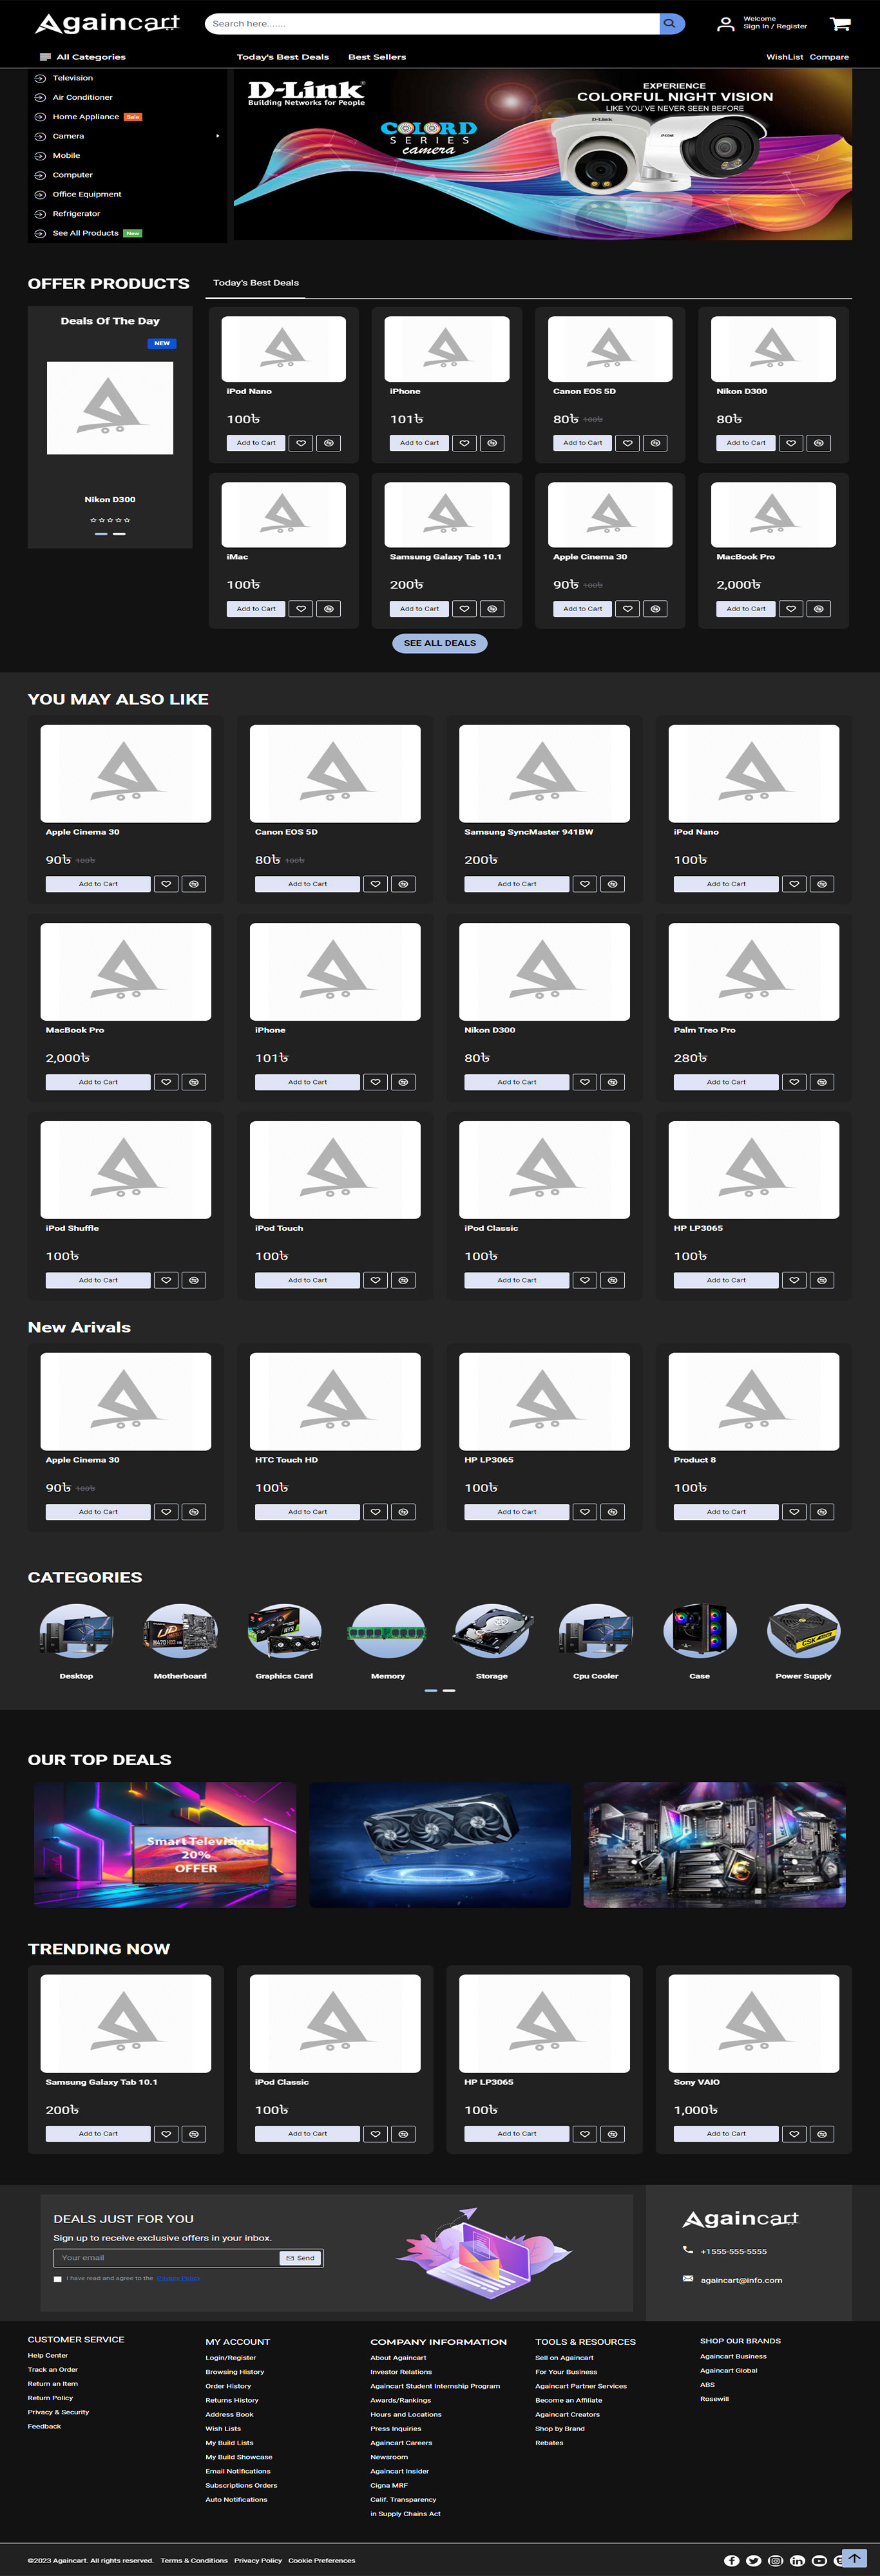The width and height of the screenshot is (880, 2576).
Task: Switch to the Today's Best Deals tab under Offer Products
Action: click(256, 283)
